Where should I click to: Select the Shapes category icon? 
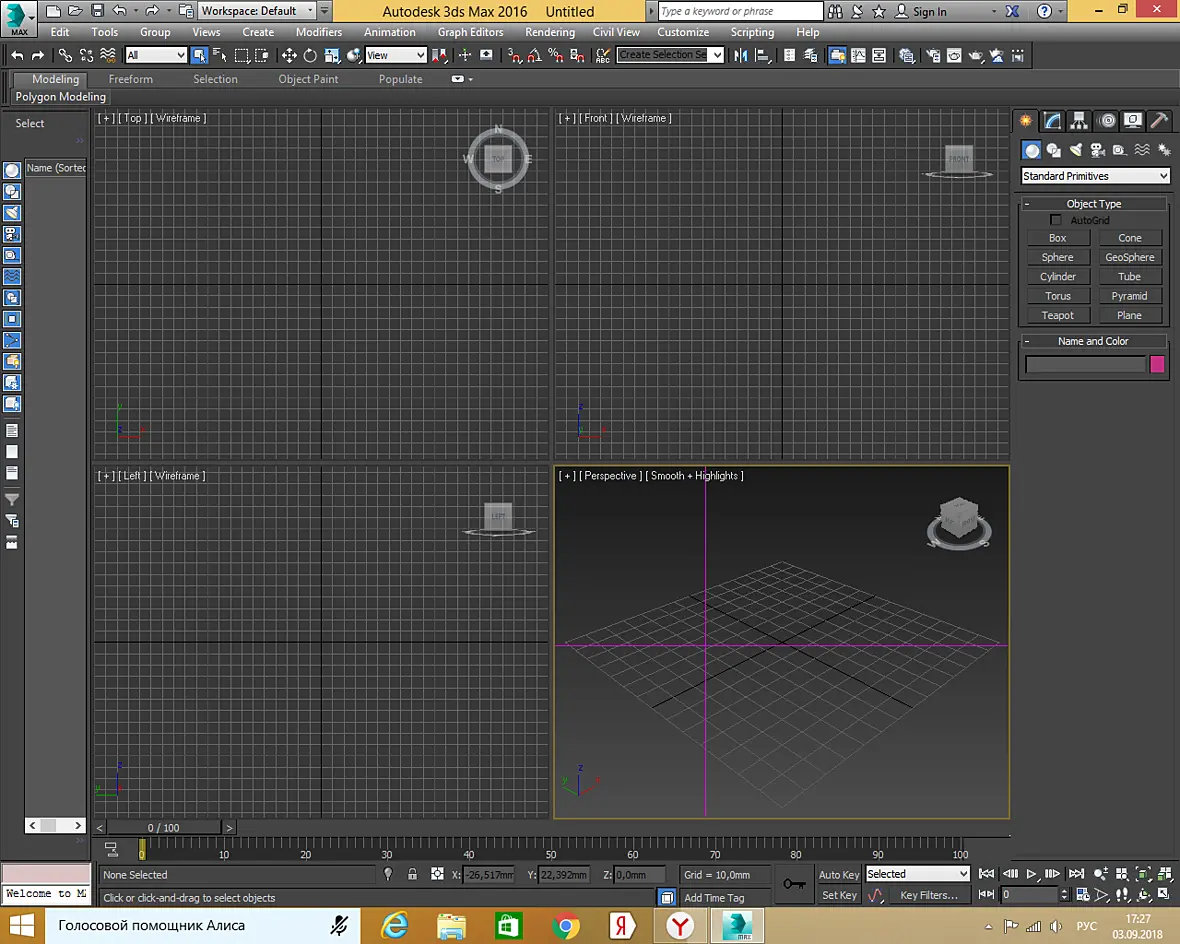click(x=1054, y=150)
